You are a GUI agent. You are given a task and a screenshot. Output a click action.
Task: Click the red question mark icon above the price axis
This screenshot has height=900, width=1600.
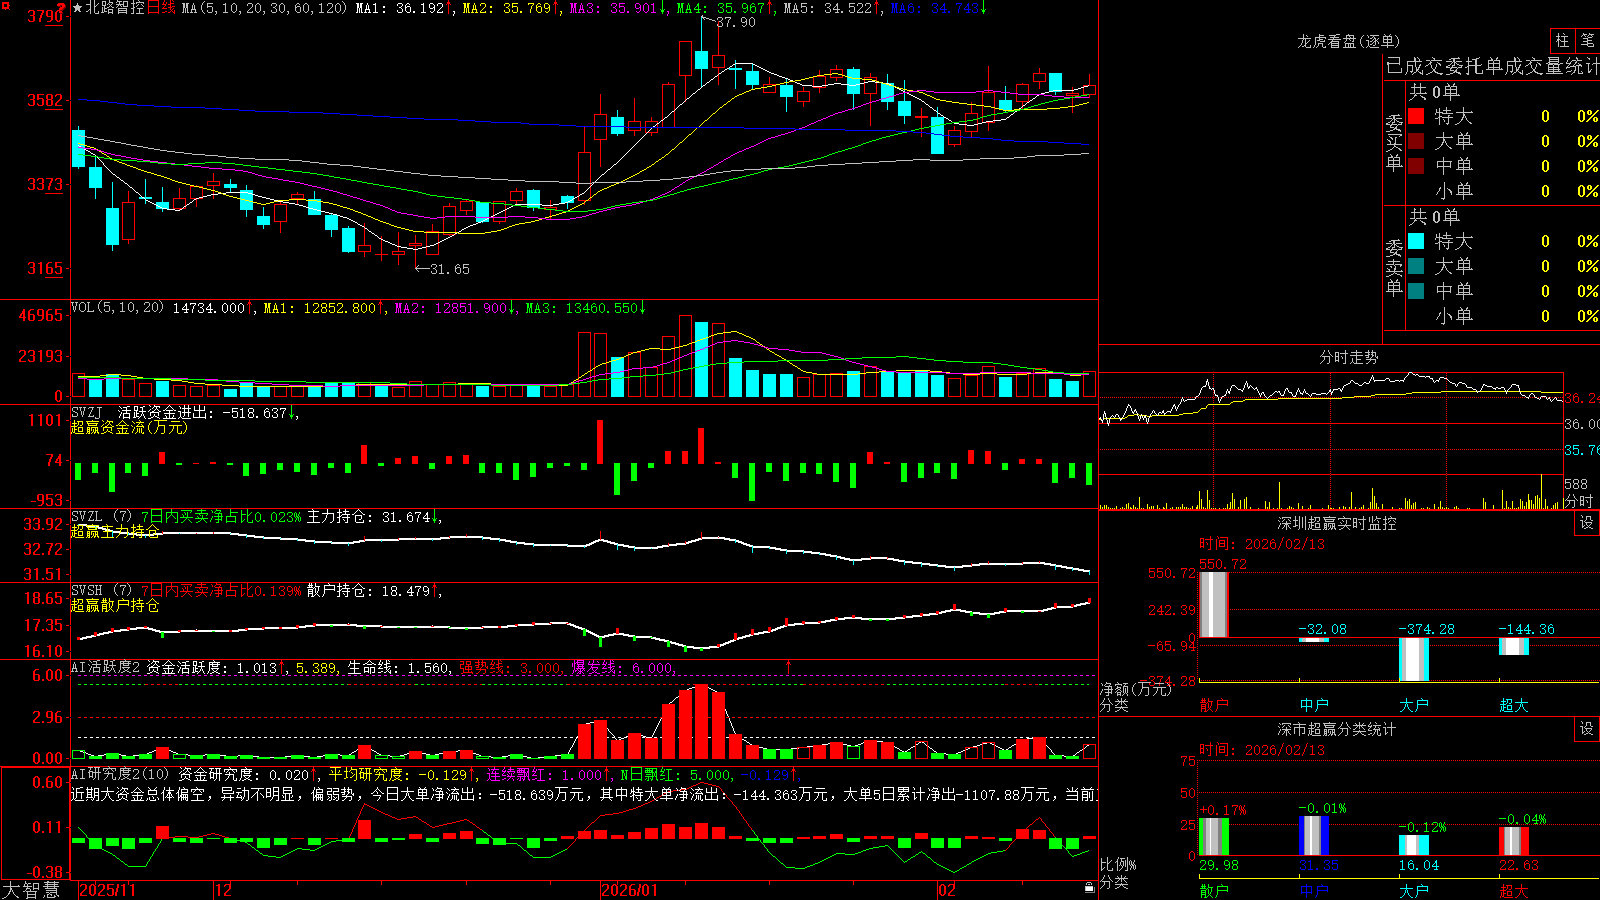click(x=61, y=8)
